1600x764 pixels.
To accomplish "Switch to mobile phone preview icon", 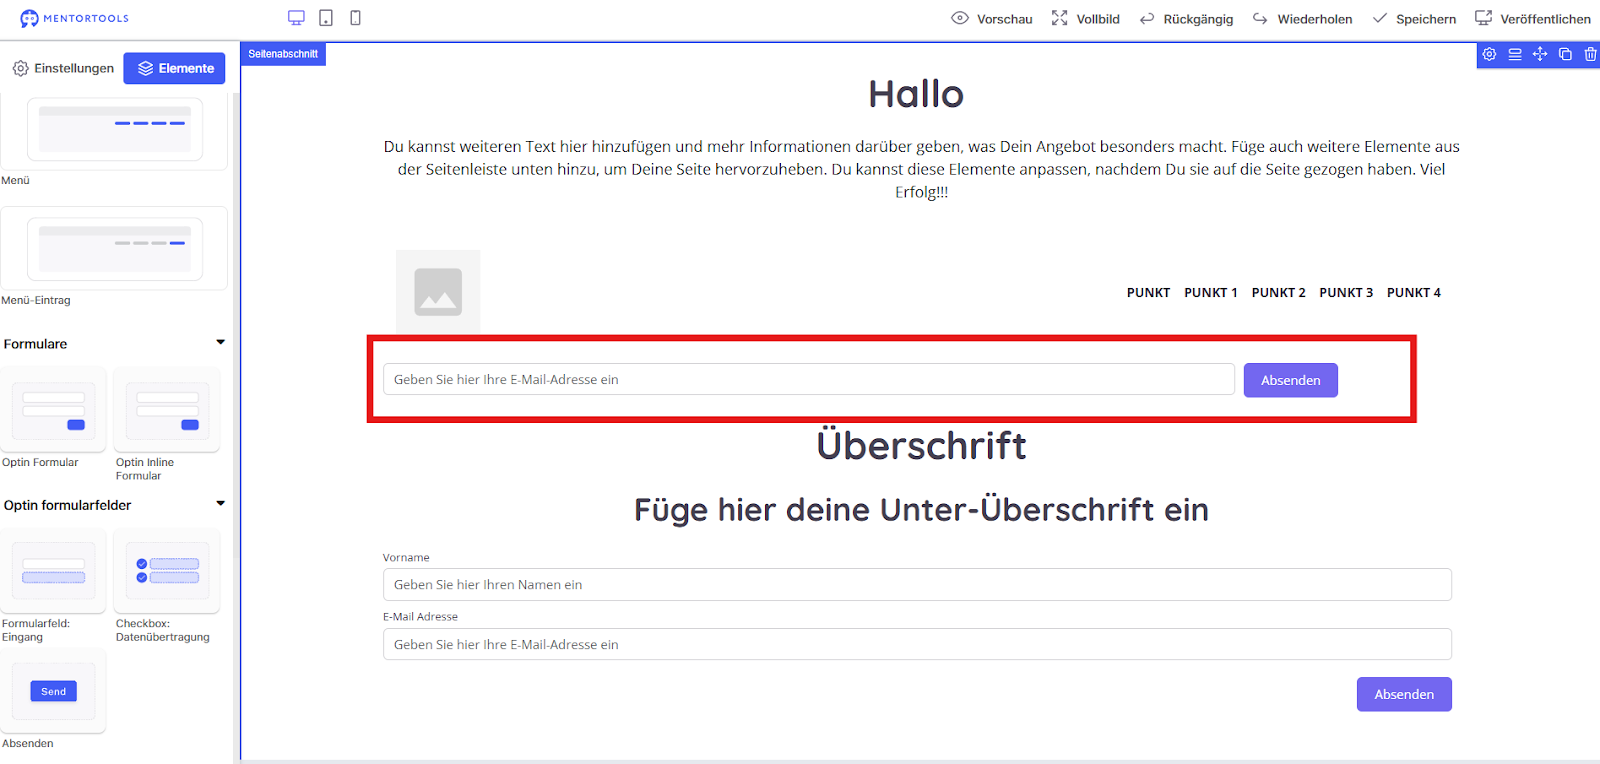I will pos(355,18).
